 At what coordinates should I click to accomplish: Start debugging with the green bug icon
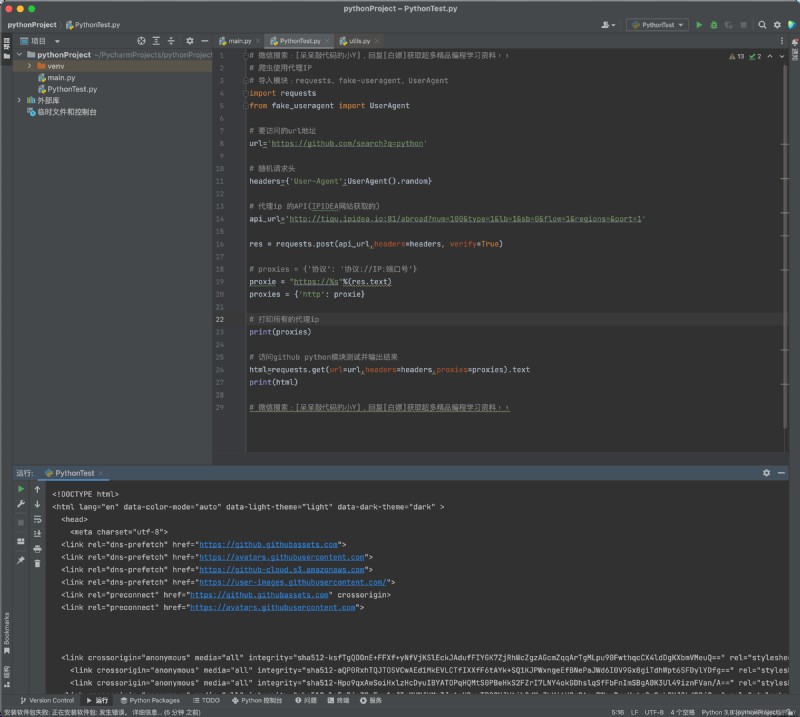coord(714,24)
